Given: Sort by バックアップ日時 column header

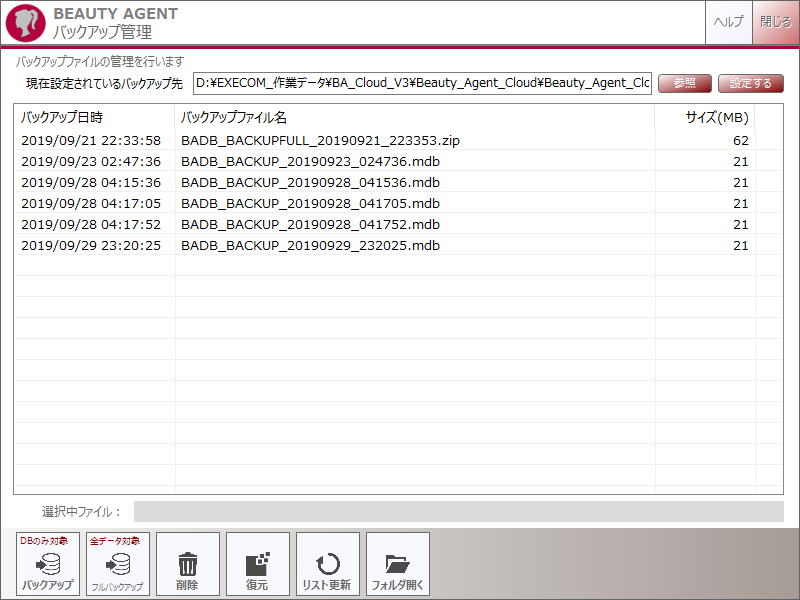Looking at the screenshot, I should [x=95, y=118].
